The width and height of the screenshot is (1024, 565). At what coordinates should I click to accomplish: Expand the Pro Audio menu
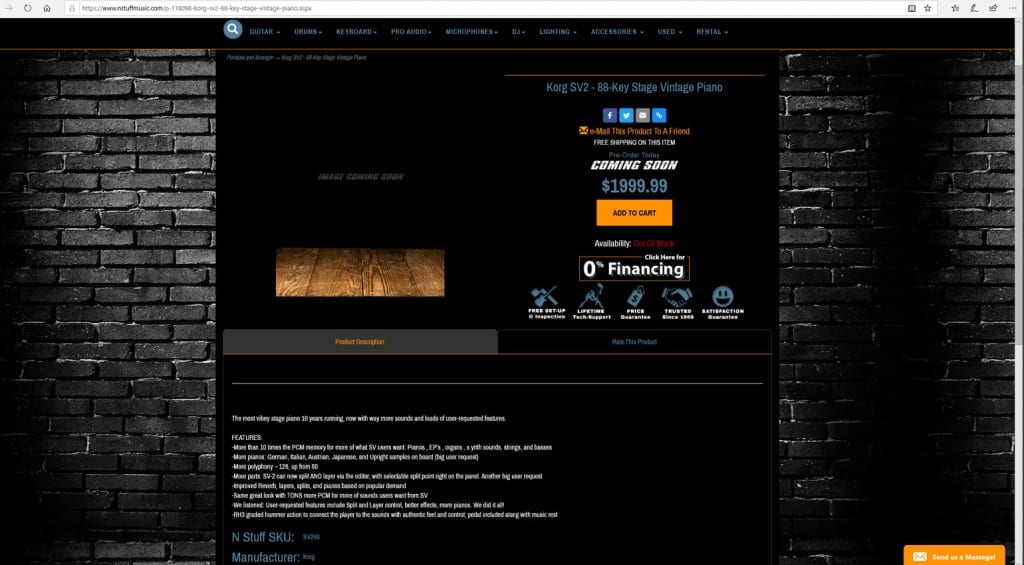[x=411, y=31]
